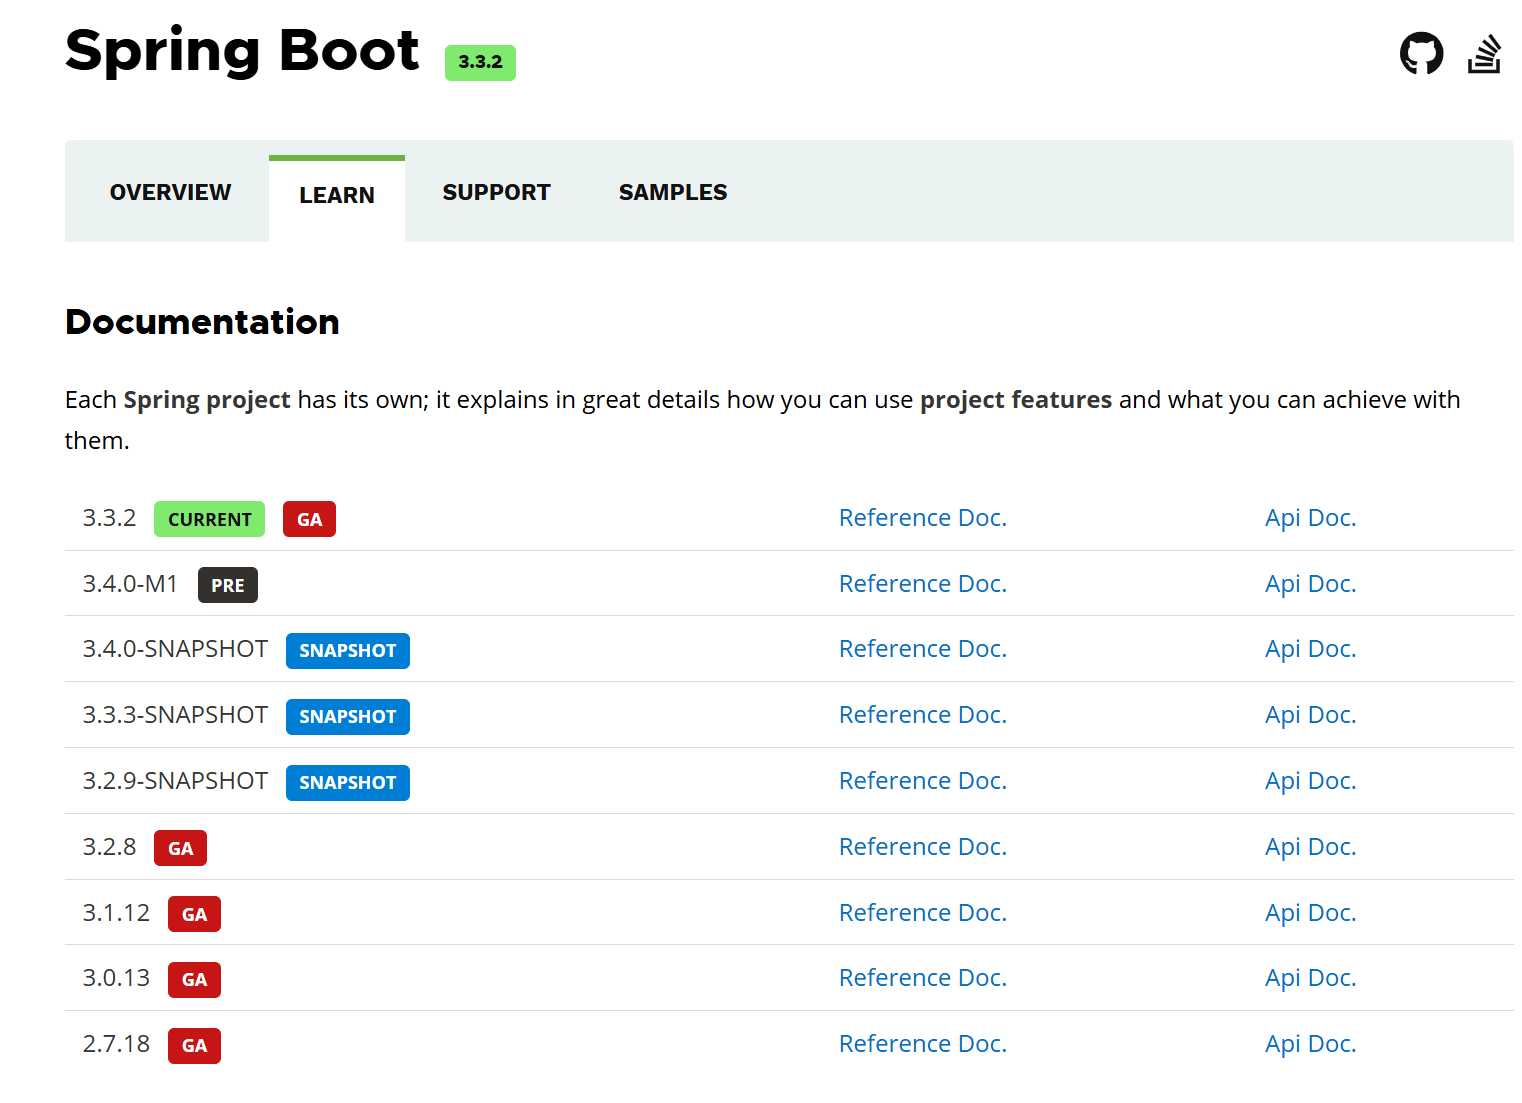The height and width of the screenshot is (1103, 1522).
Task: Click the GA badge next to 3.0.13
Action: point(194,979)
